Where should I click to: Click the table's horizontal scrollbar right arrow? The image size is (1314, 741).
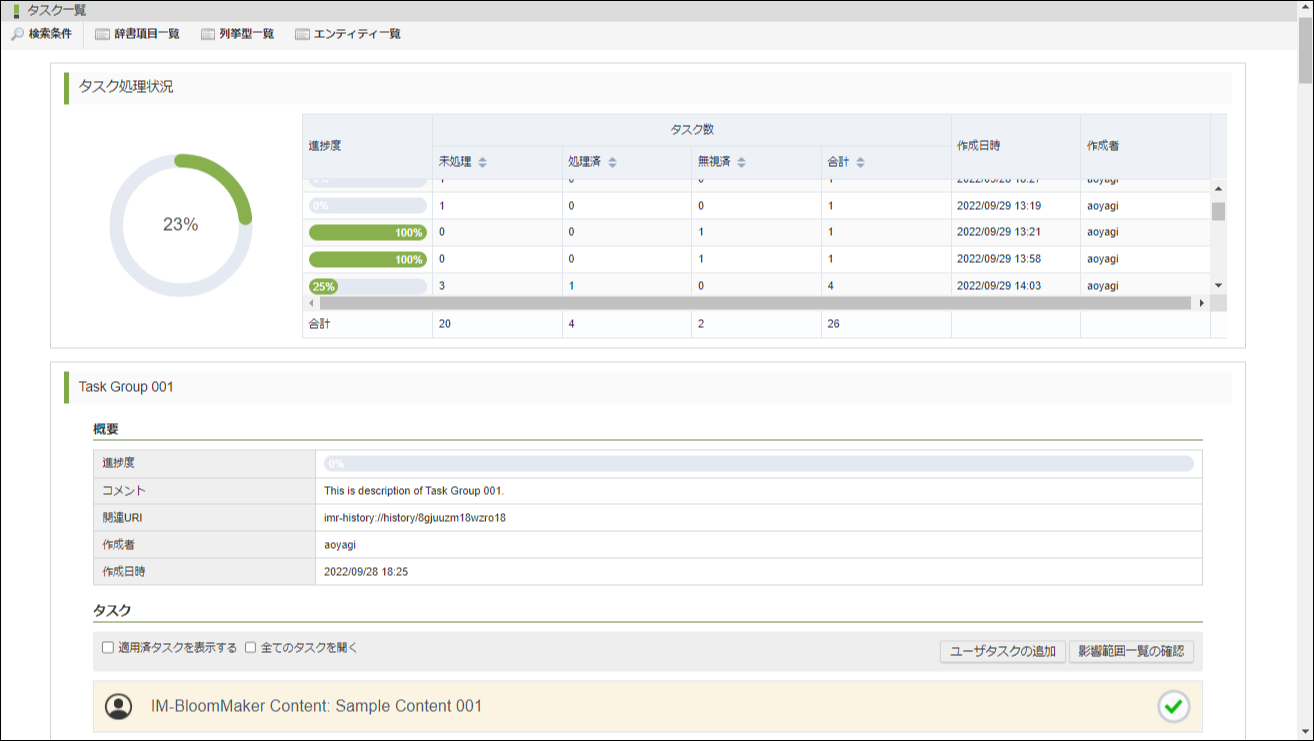[1201, 303]
